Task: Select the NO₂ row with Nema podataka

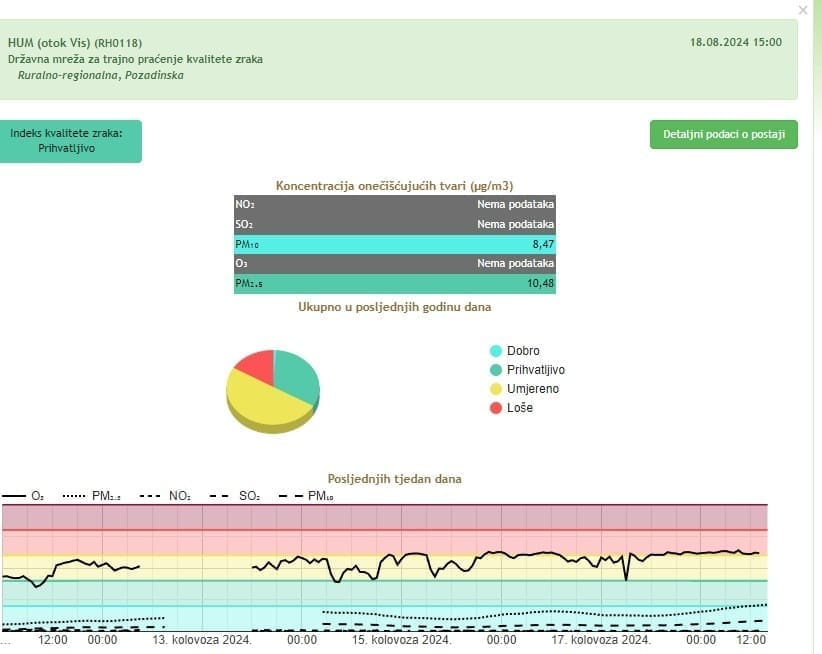Action: pos(394,204)
